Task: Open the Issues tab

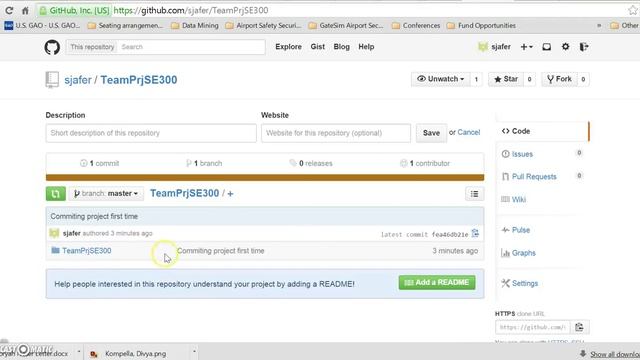Action: tap(522, 154)
